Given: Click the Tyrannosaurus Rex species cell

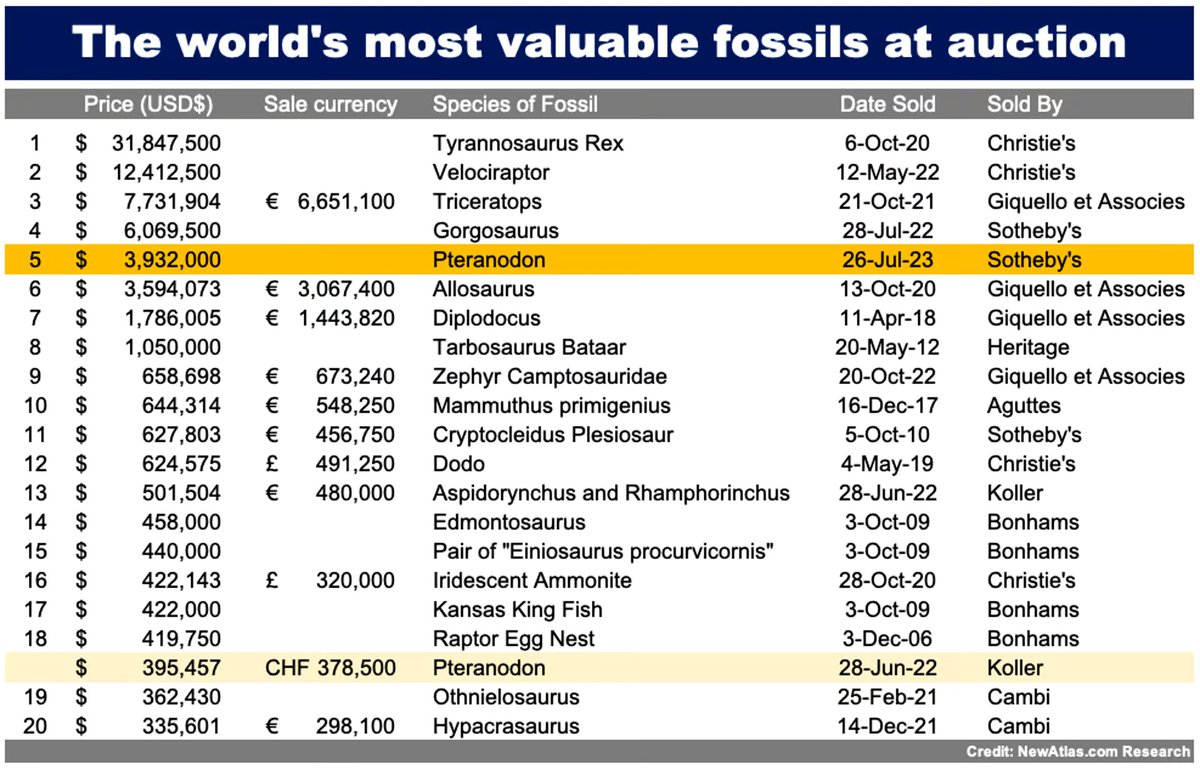Looking at the screenshot, I should click(528, 143).
